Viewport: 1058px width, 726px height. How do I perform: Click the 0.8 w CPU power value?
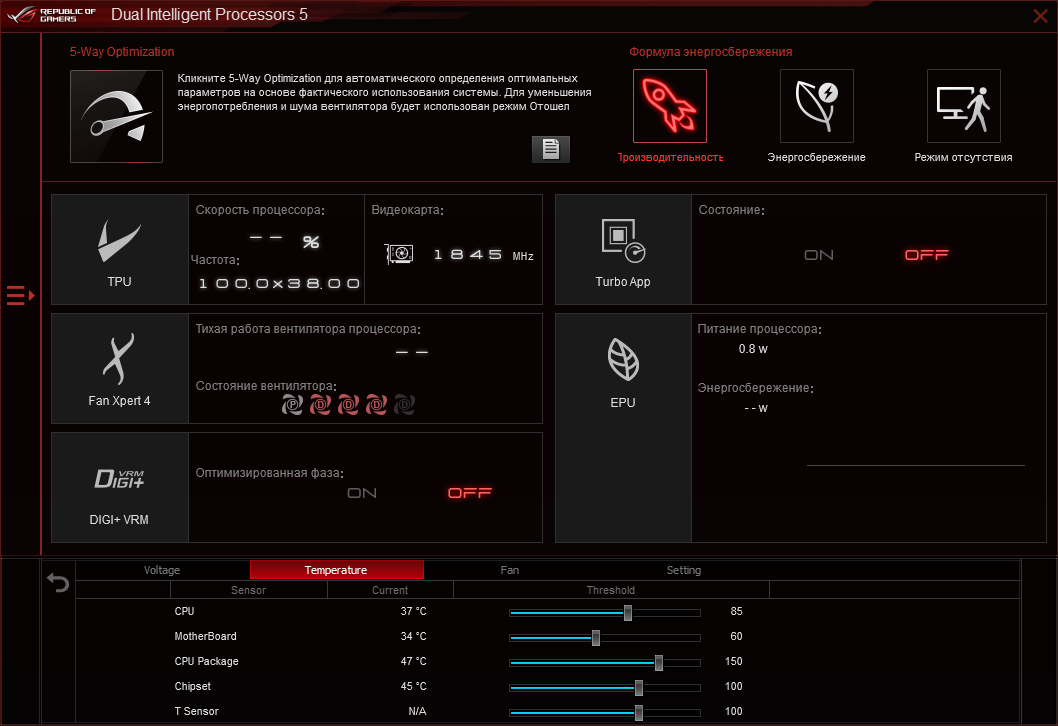pyautogui.click(x=753, y=349)
